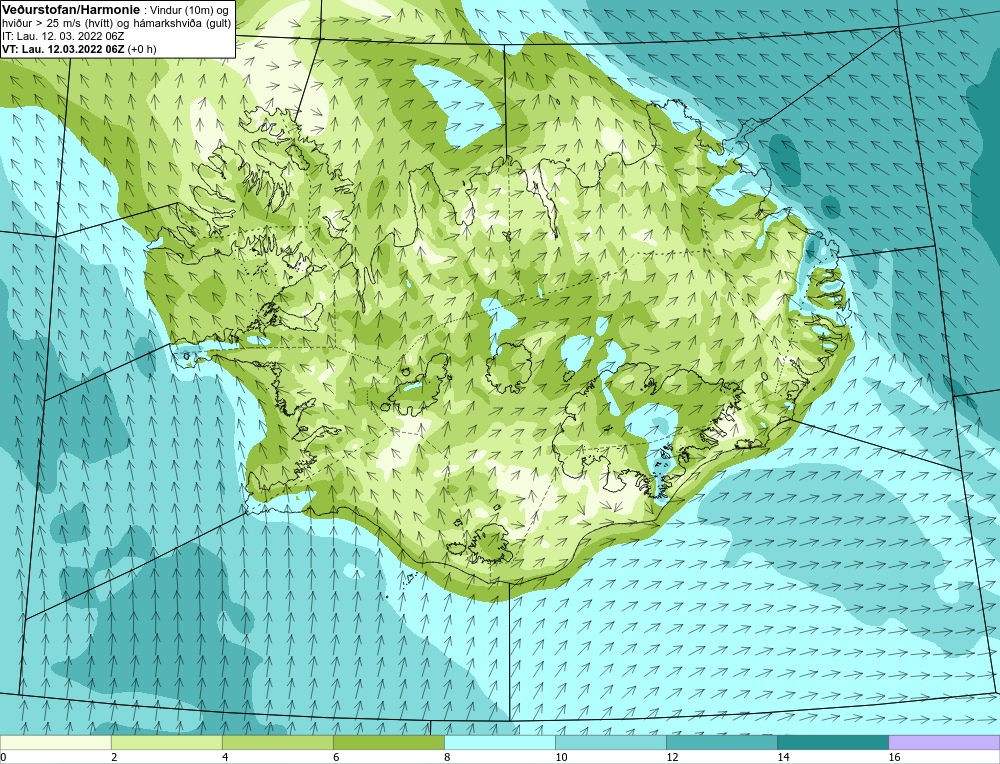1000x764 pixels.
Task: Click the legend tick label '2'
Action: point(114,757)
